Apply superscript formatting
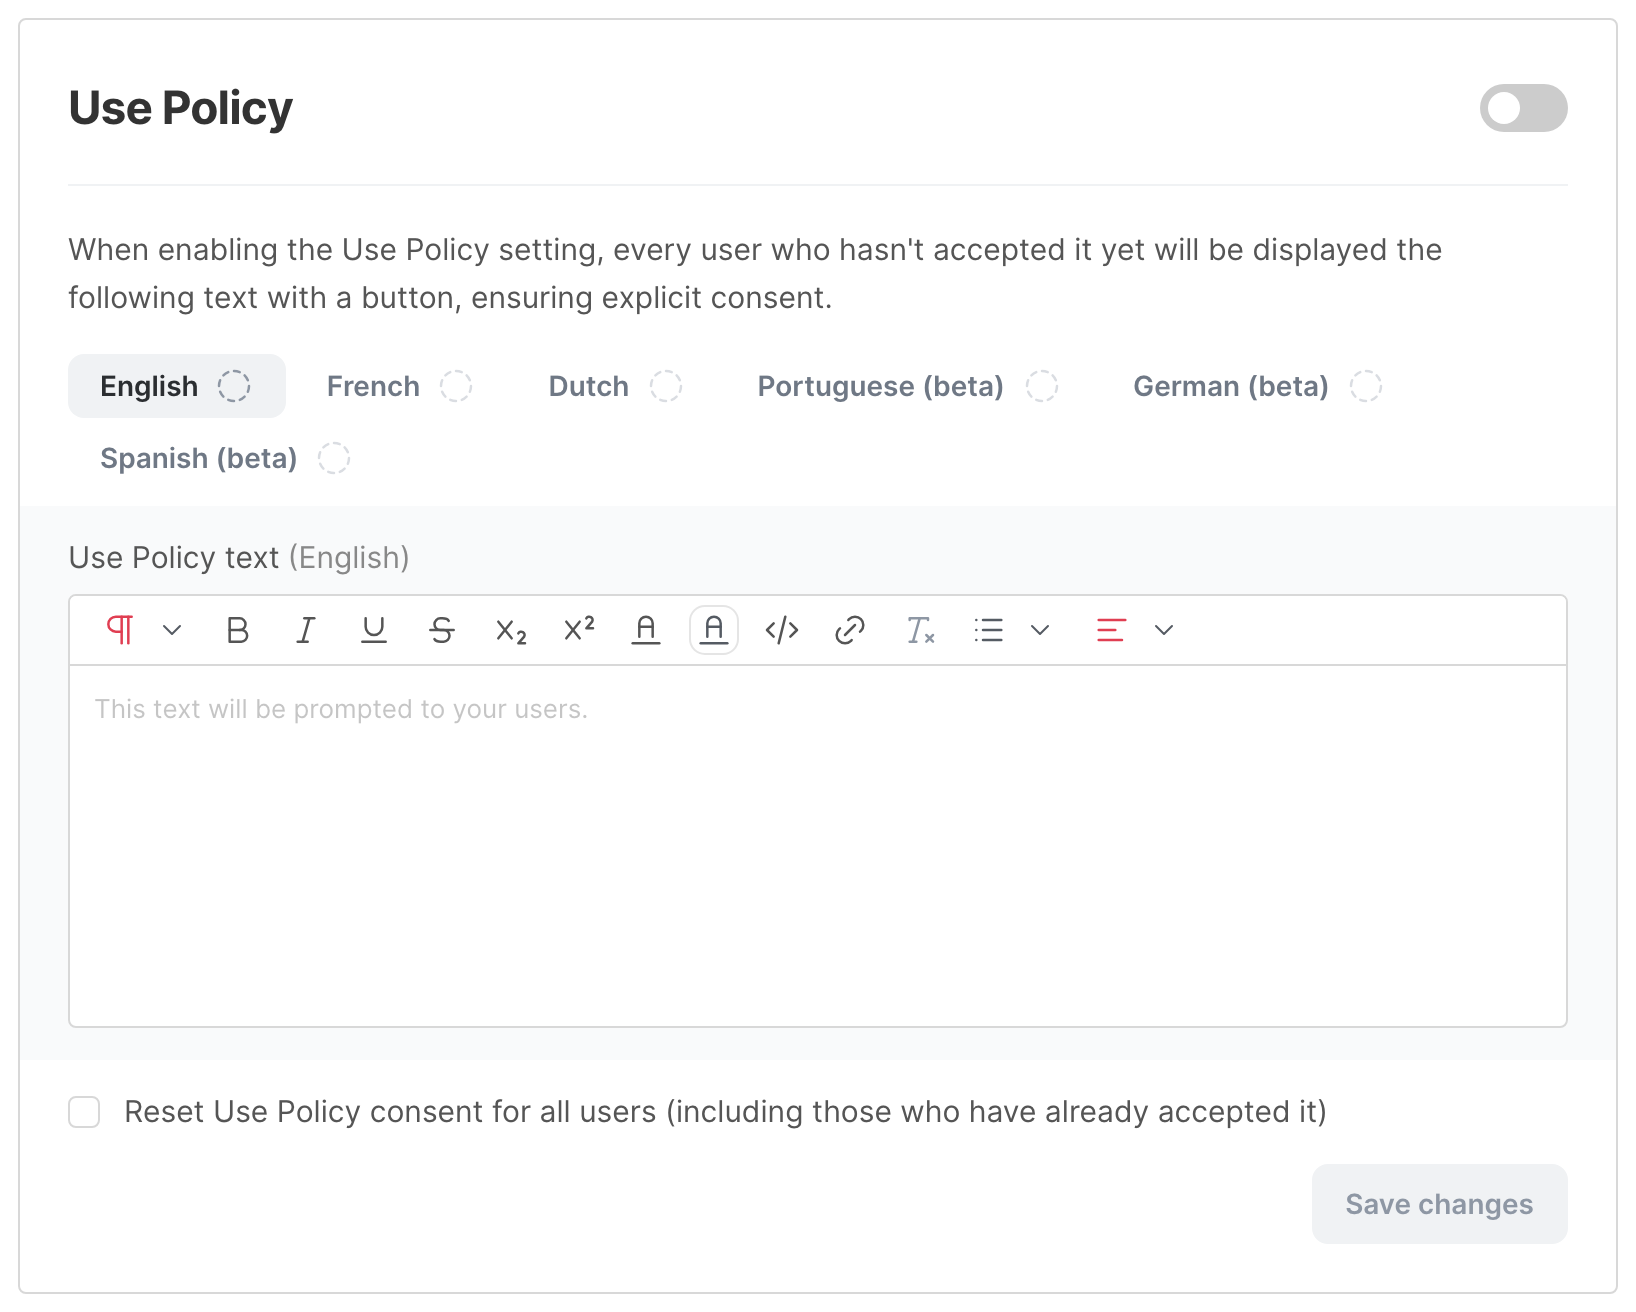 579,630
